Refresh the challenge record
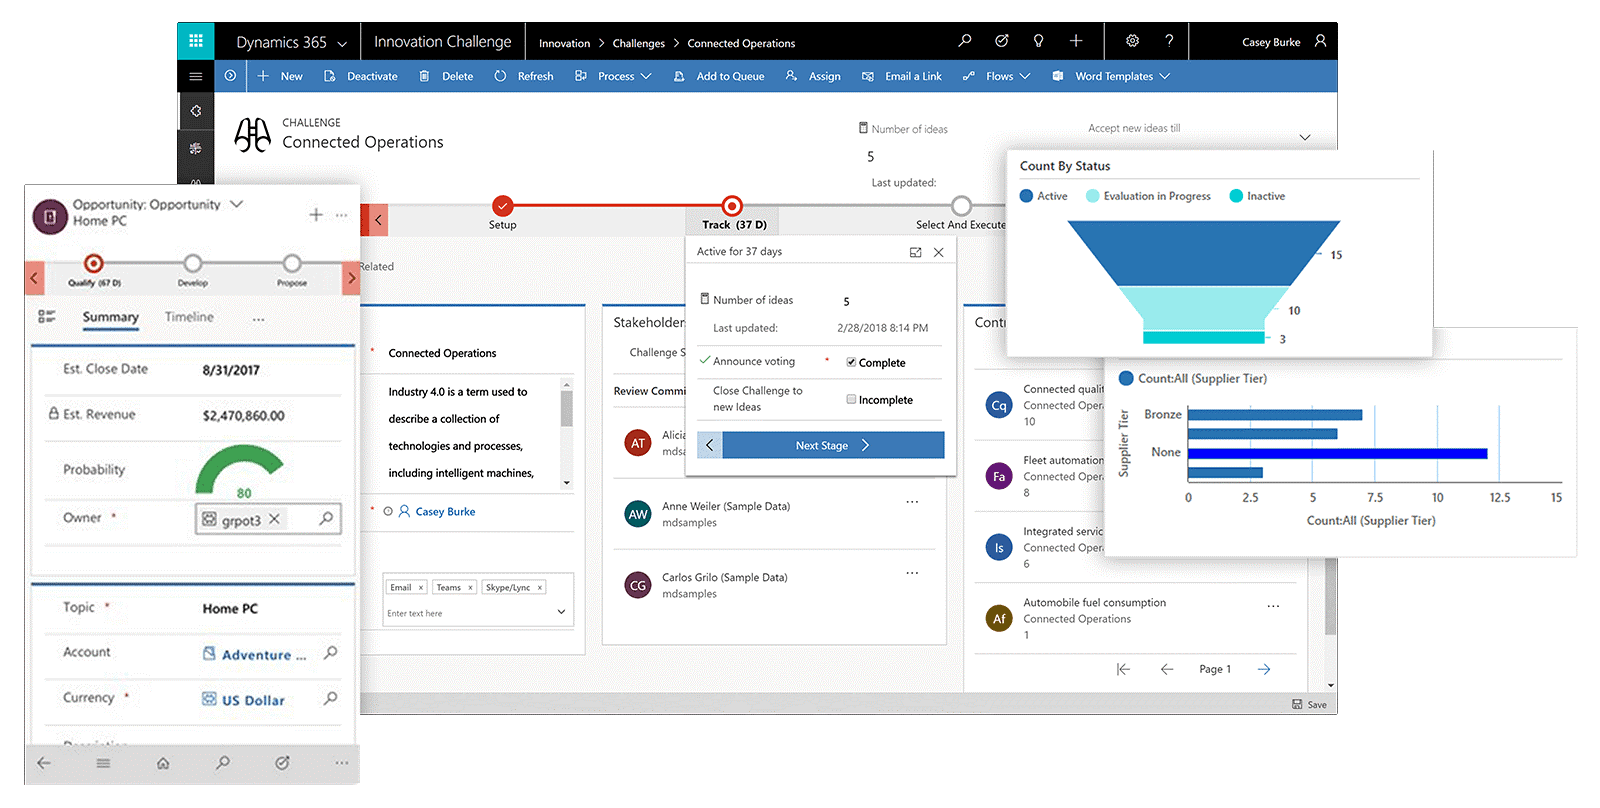 point(524,76)
